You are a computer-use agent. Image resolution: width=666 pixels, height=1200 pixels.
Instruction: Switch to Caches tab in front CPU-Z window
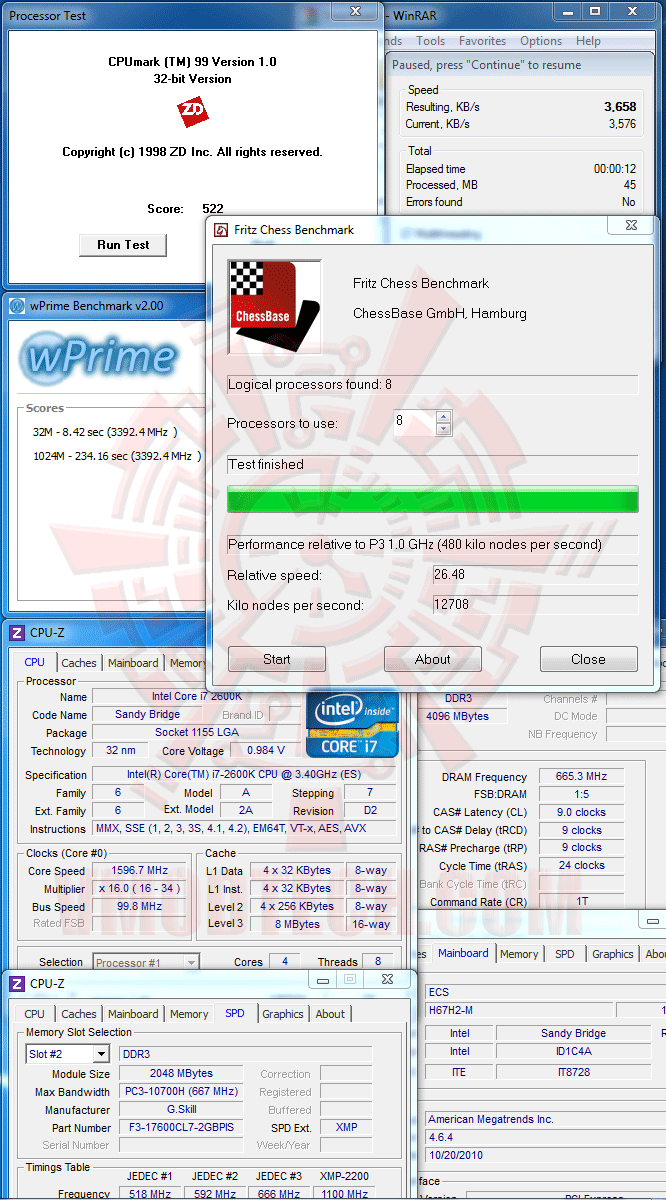[79, 1014]
